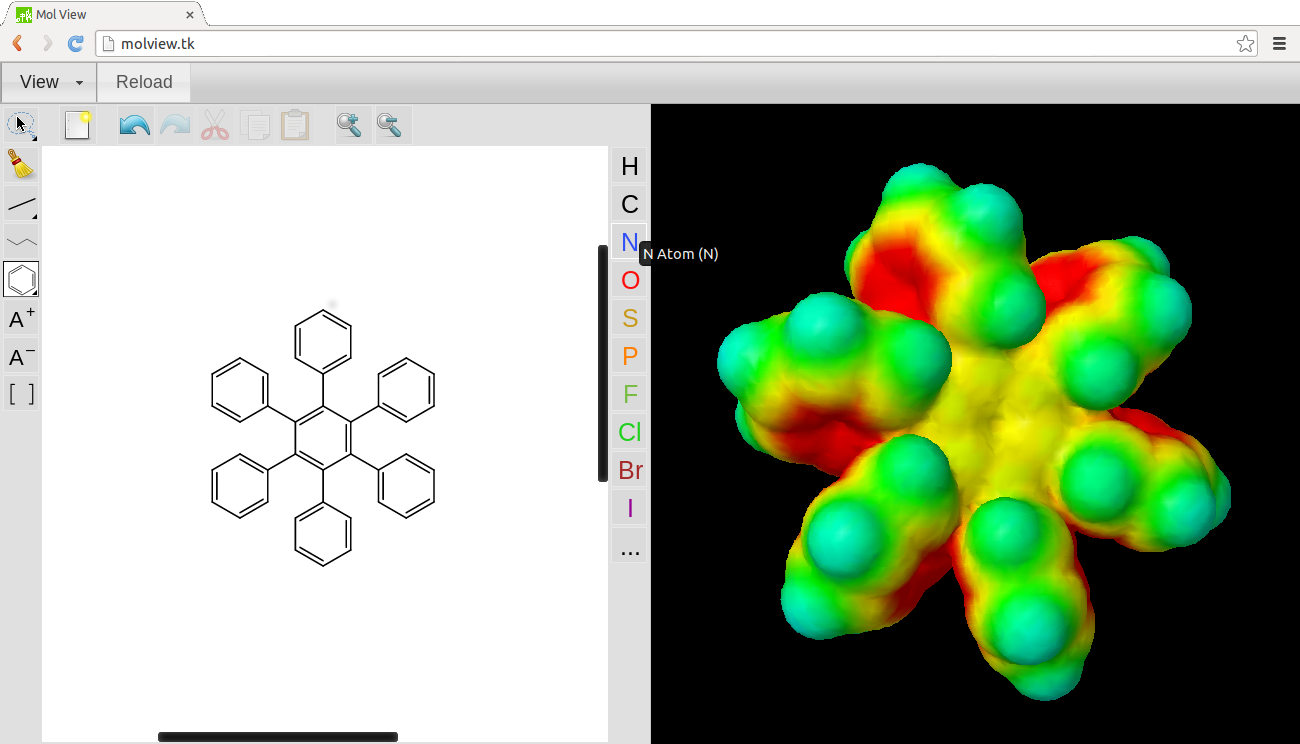Image resolution: width=1300 pixels, height=744 pixels.
Task: Select the hydrogen H atom
Action: pyautogui.click(x=630, y=166)
